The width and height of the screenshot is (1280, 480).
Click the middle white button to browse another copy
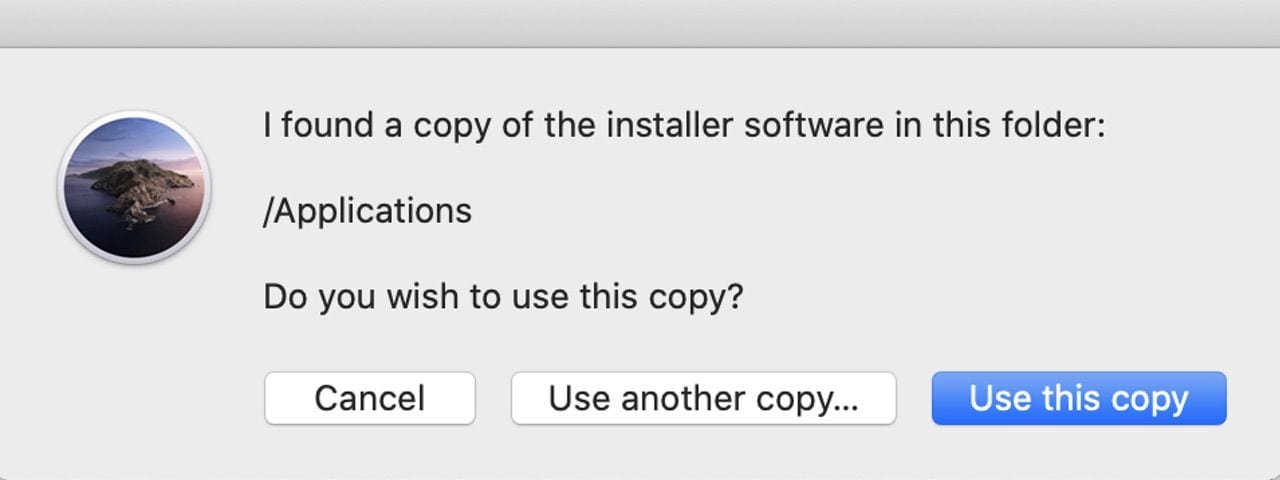(x=703, y=398)
